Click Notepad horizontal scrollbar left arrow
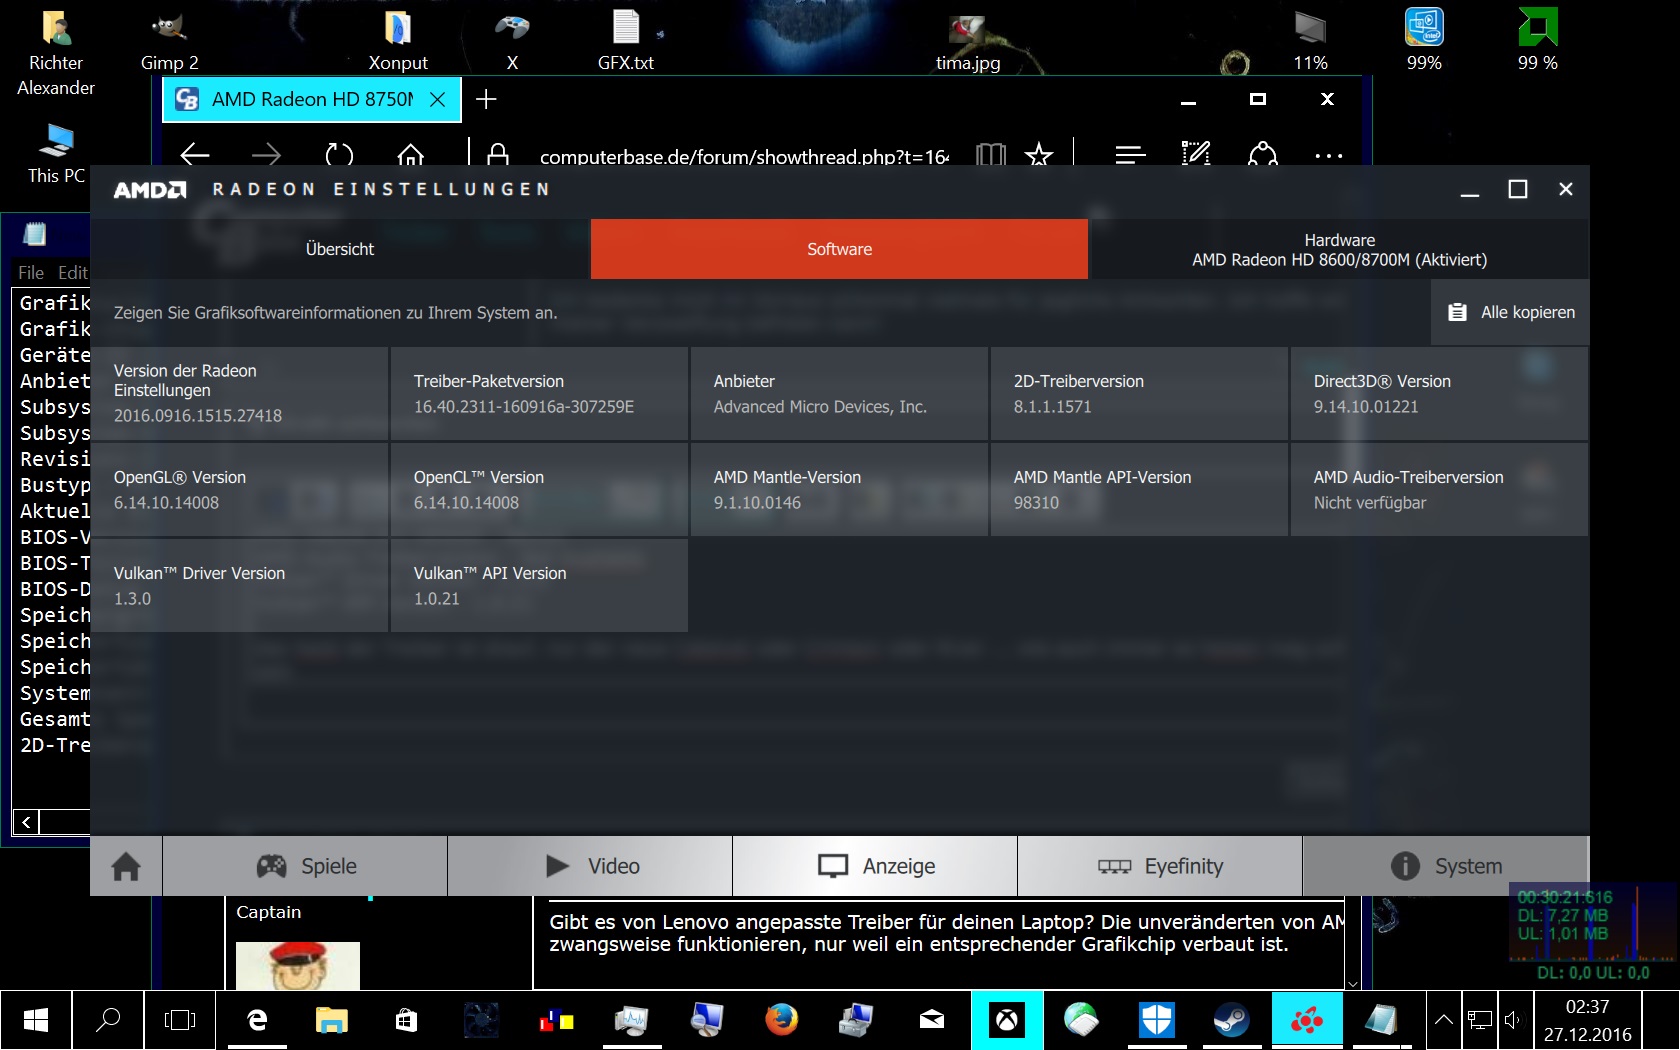Screen dimensions: 1680x1050 coord(26,822)
